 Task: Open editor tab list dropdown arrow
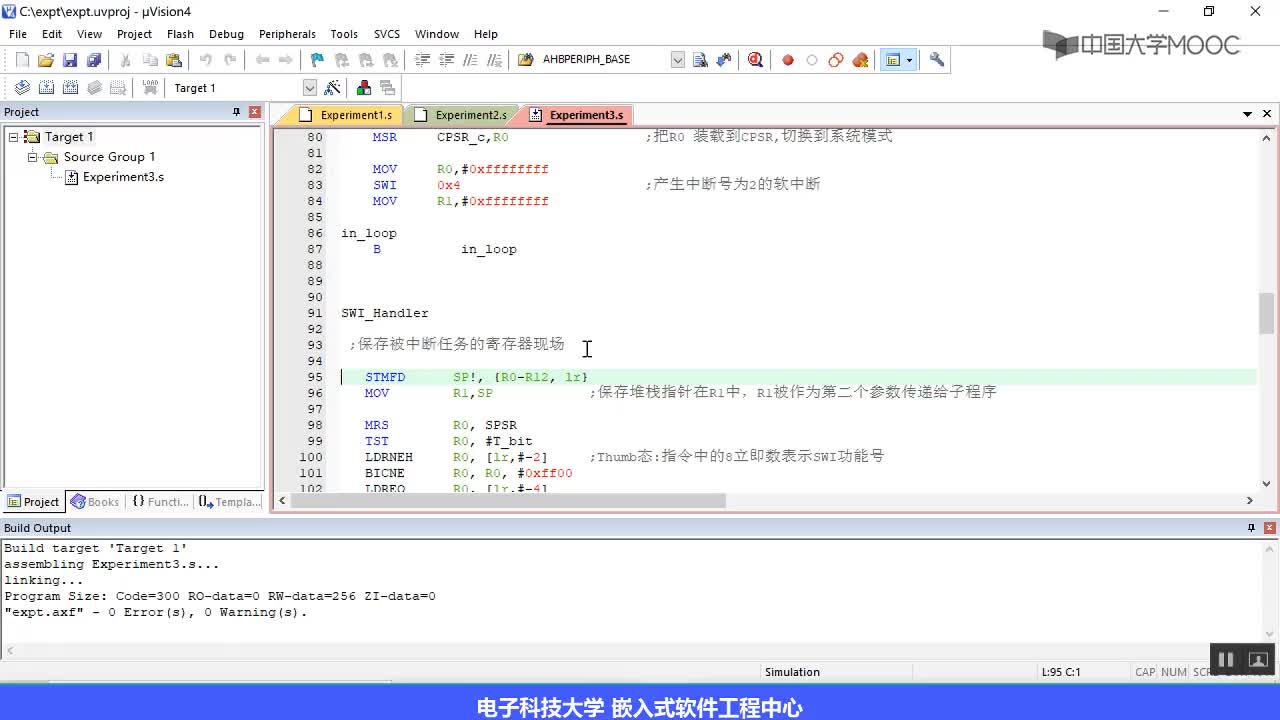coord(1248,114)
